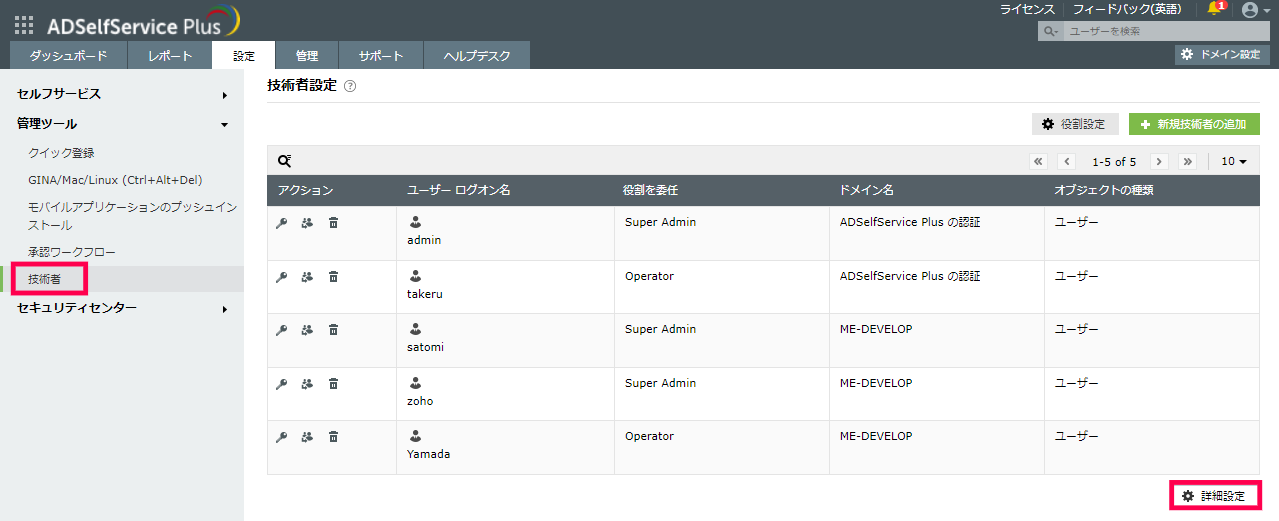Image resolution: width=1279 pixels, height=521 pixels.
Task: Open the rows-per-page 10 dropdown
Action: pos(1234,161)
